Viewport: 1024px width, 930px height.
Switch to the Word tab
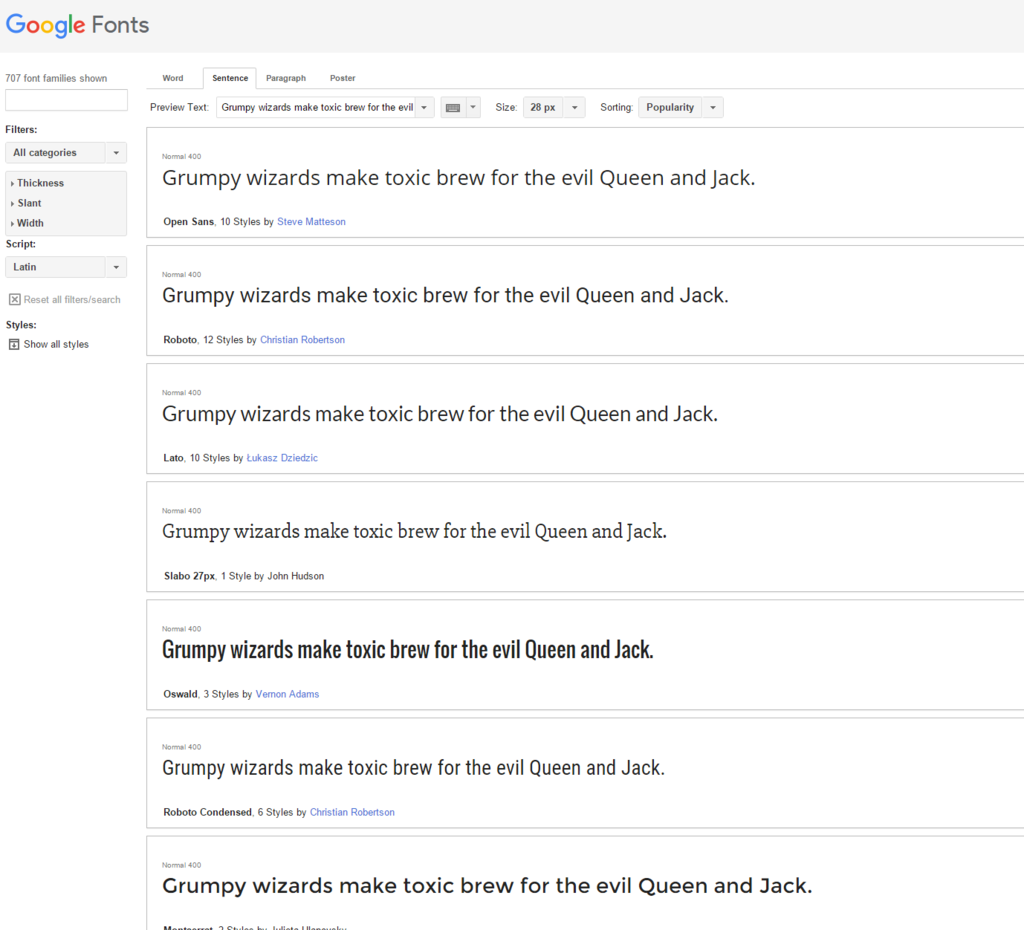coord(173,78)
